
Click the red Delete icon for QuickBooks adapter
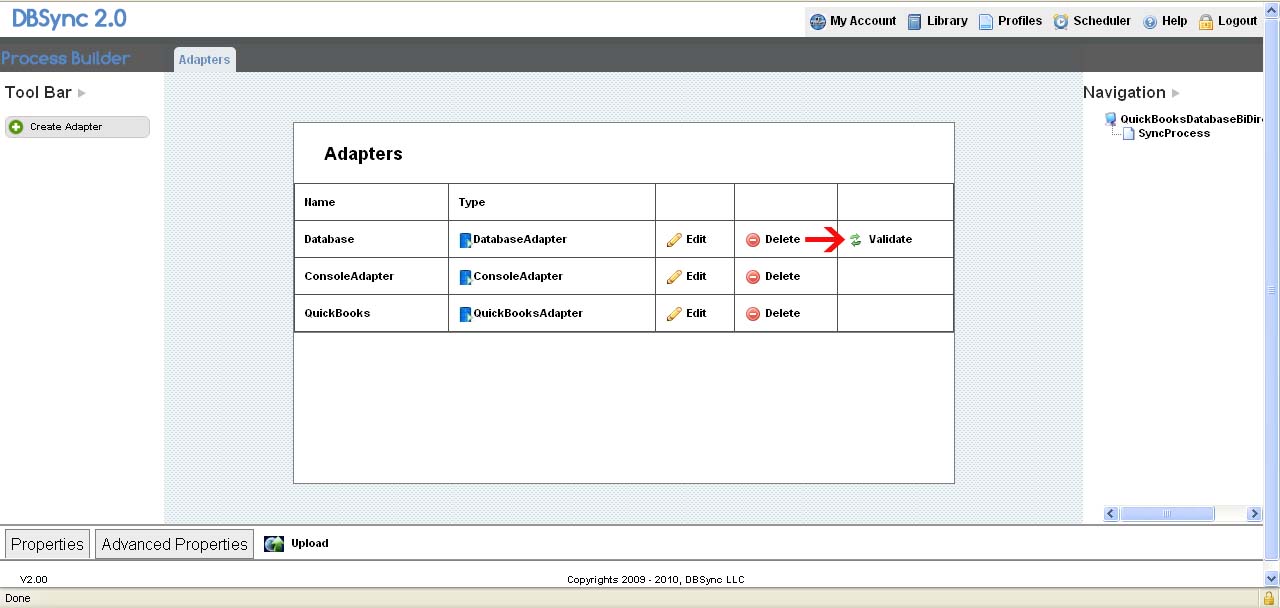tap(753, 314)
